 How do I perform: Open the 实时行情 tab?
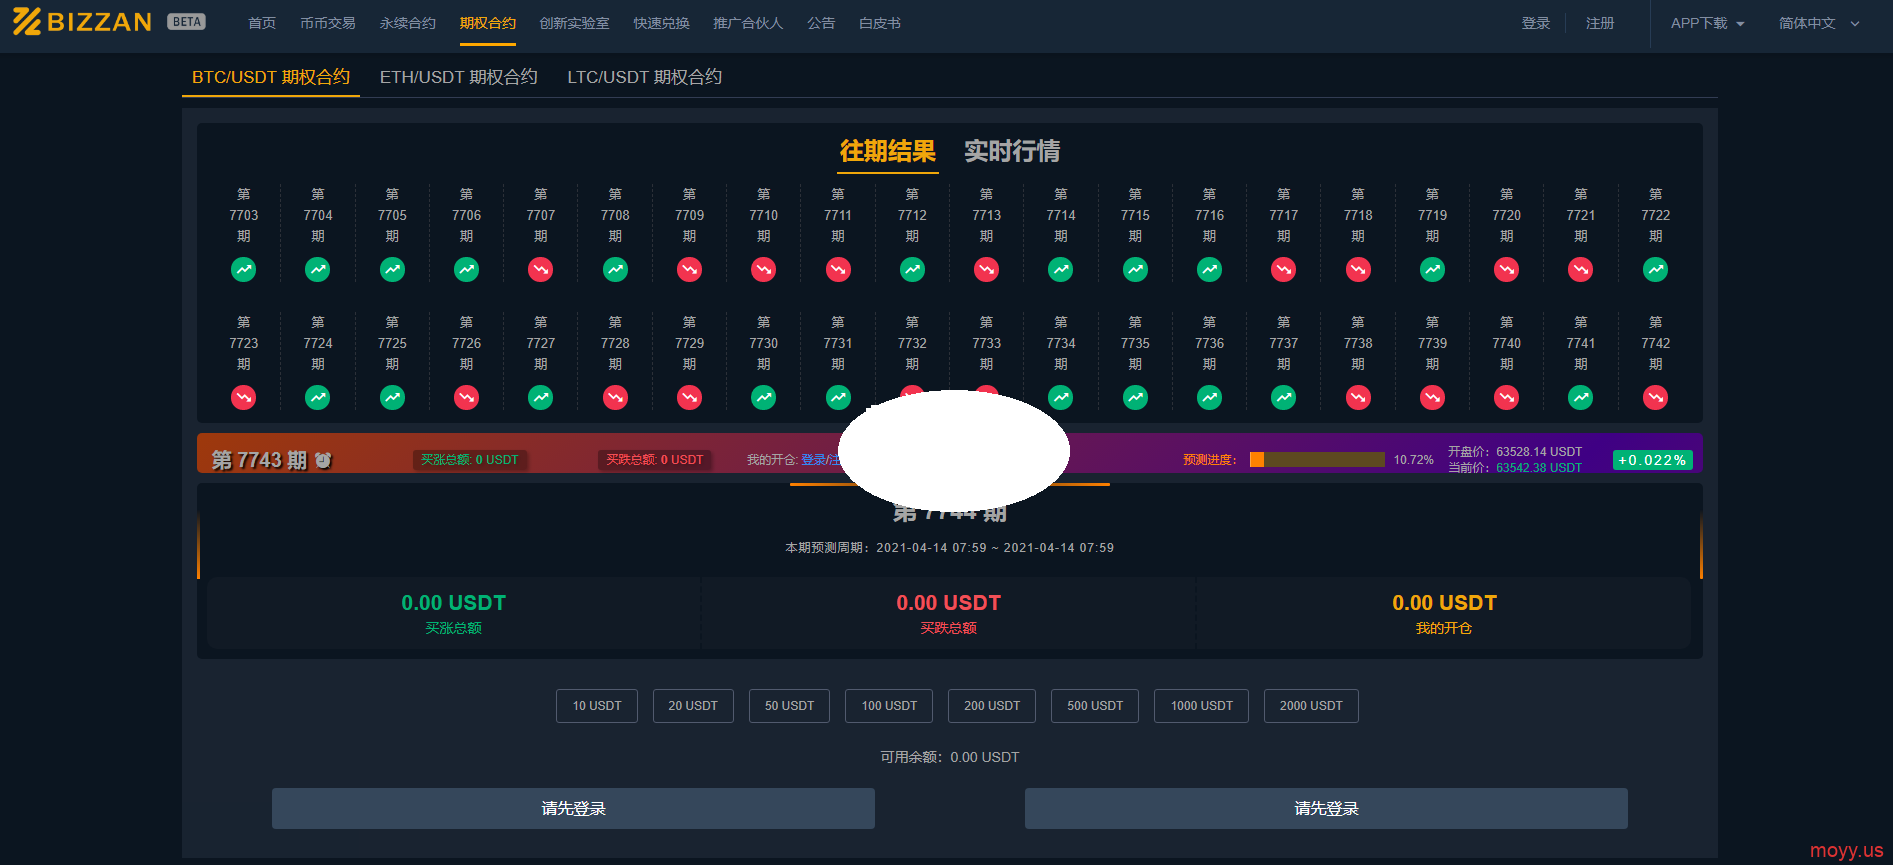click(1011, 151)
